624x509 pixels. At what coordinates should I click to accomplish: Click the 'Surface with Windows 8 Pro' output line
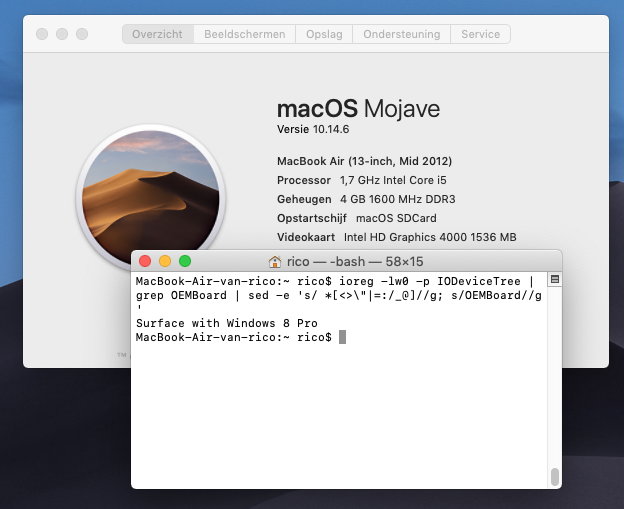click(x=226, y=323)
